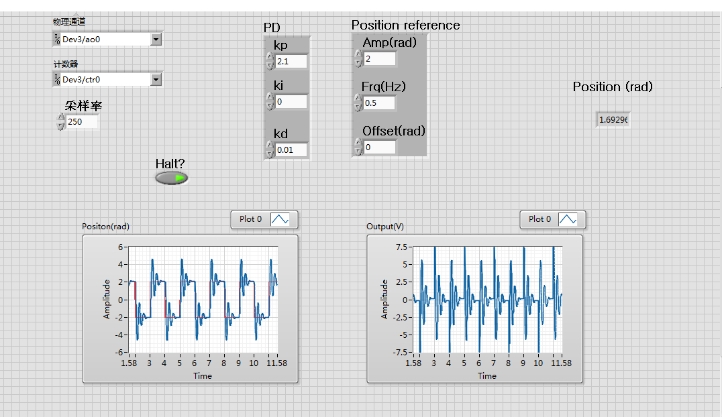Click the I/O icon beside Dev3/ctr0
The image size is (722, 420).
point(57,79)
